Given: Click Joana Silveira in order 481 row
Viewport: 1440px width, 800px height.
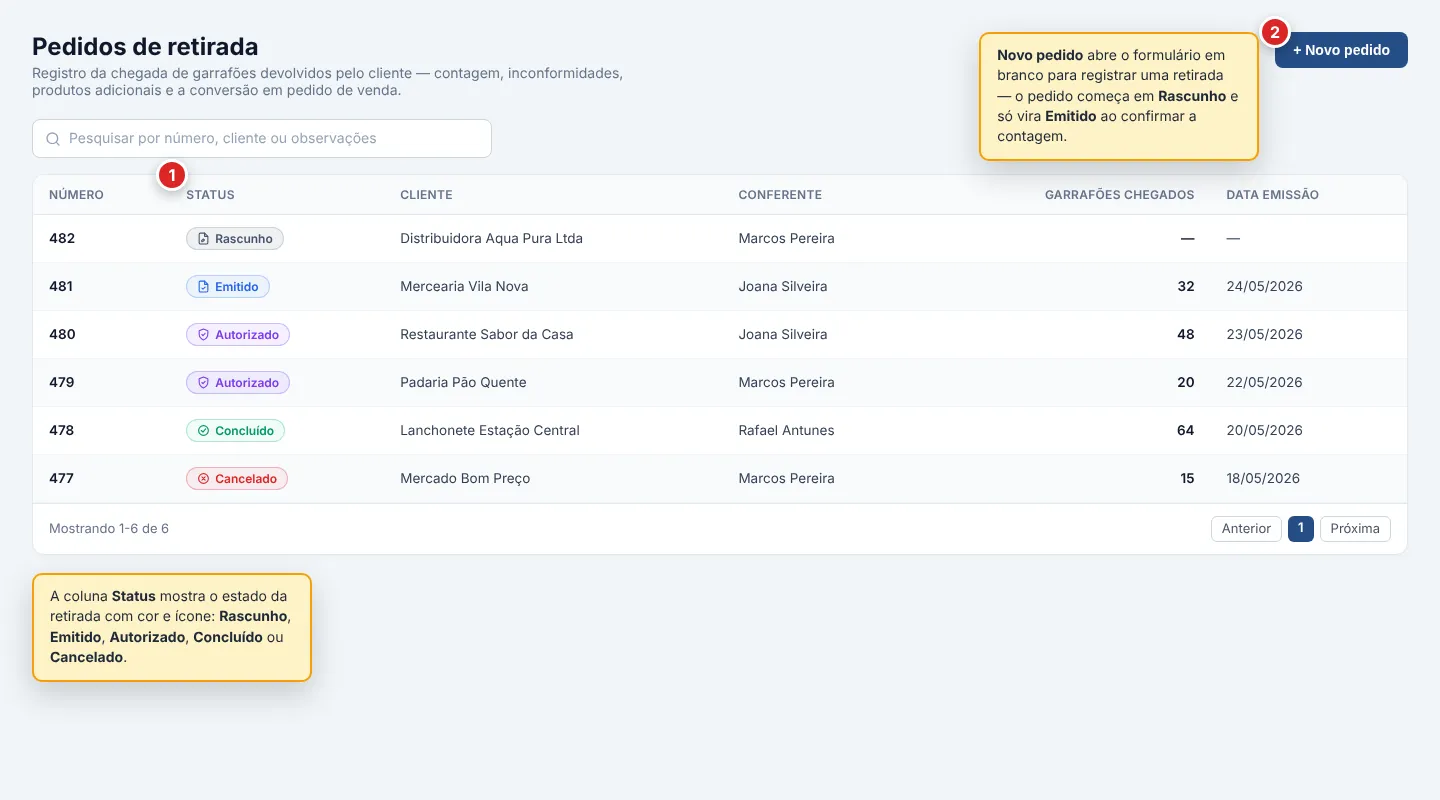Looking at the screenshot, I should click(x=783, y=287).
